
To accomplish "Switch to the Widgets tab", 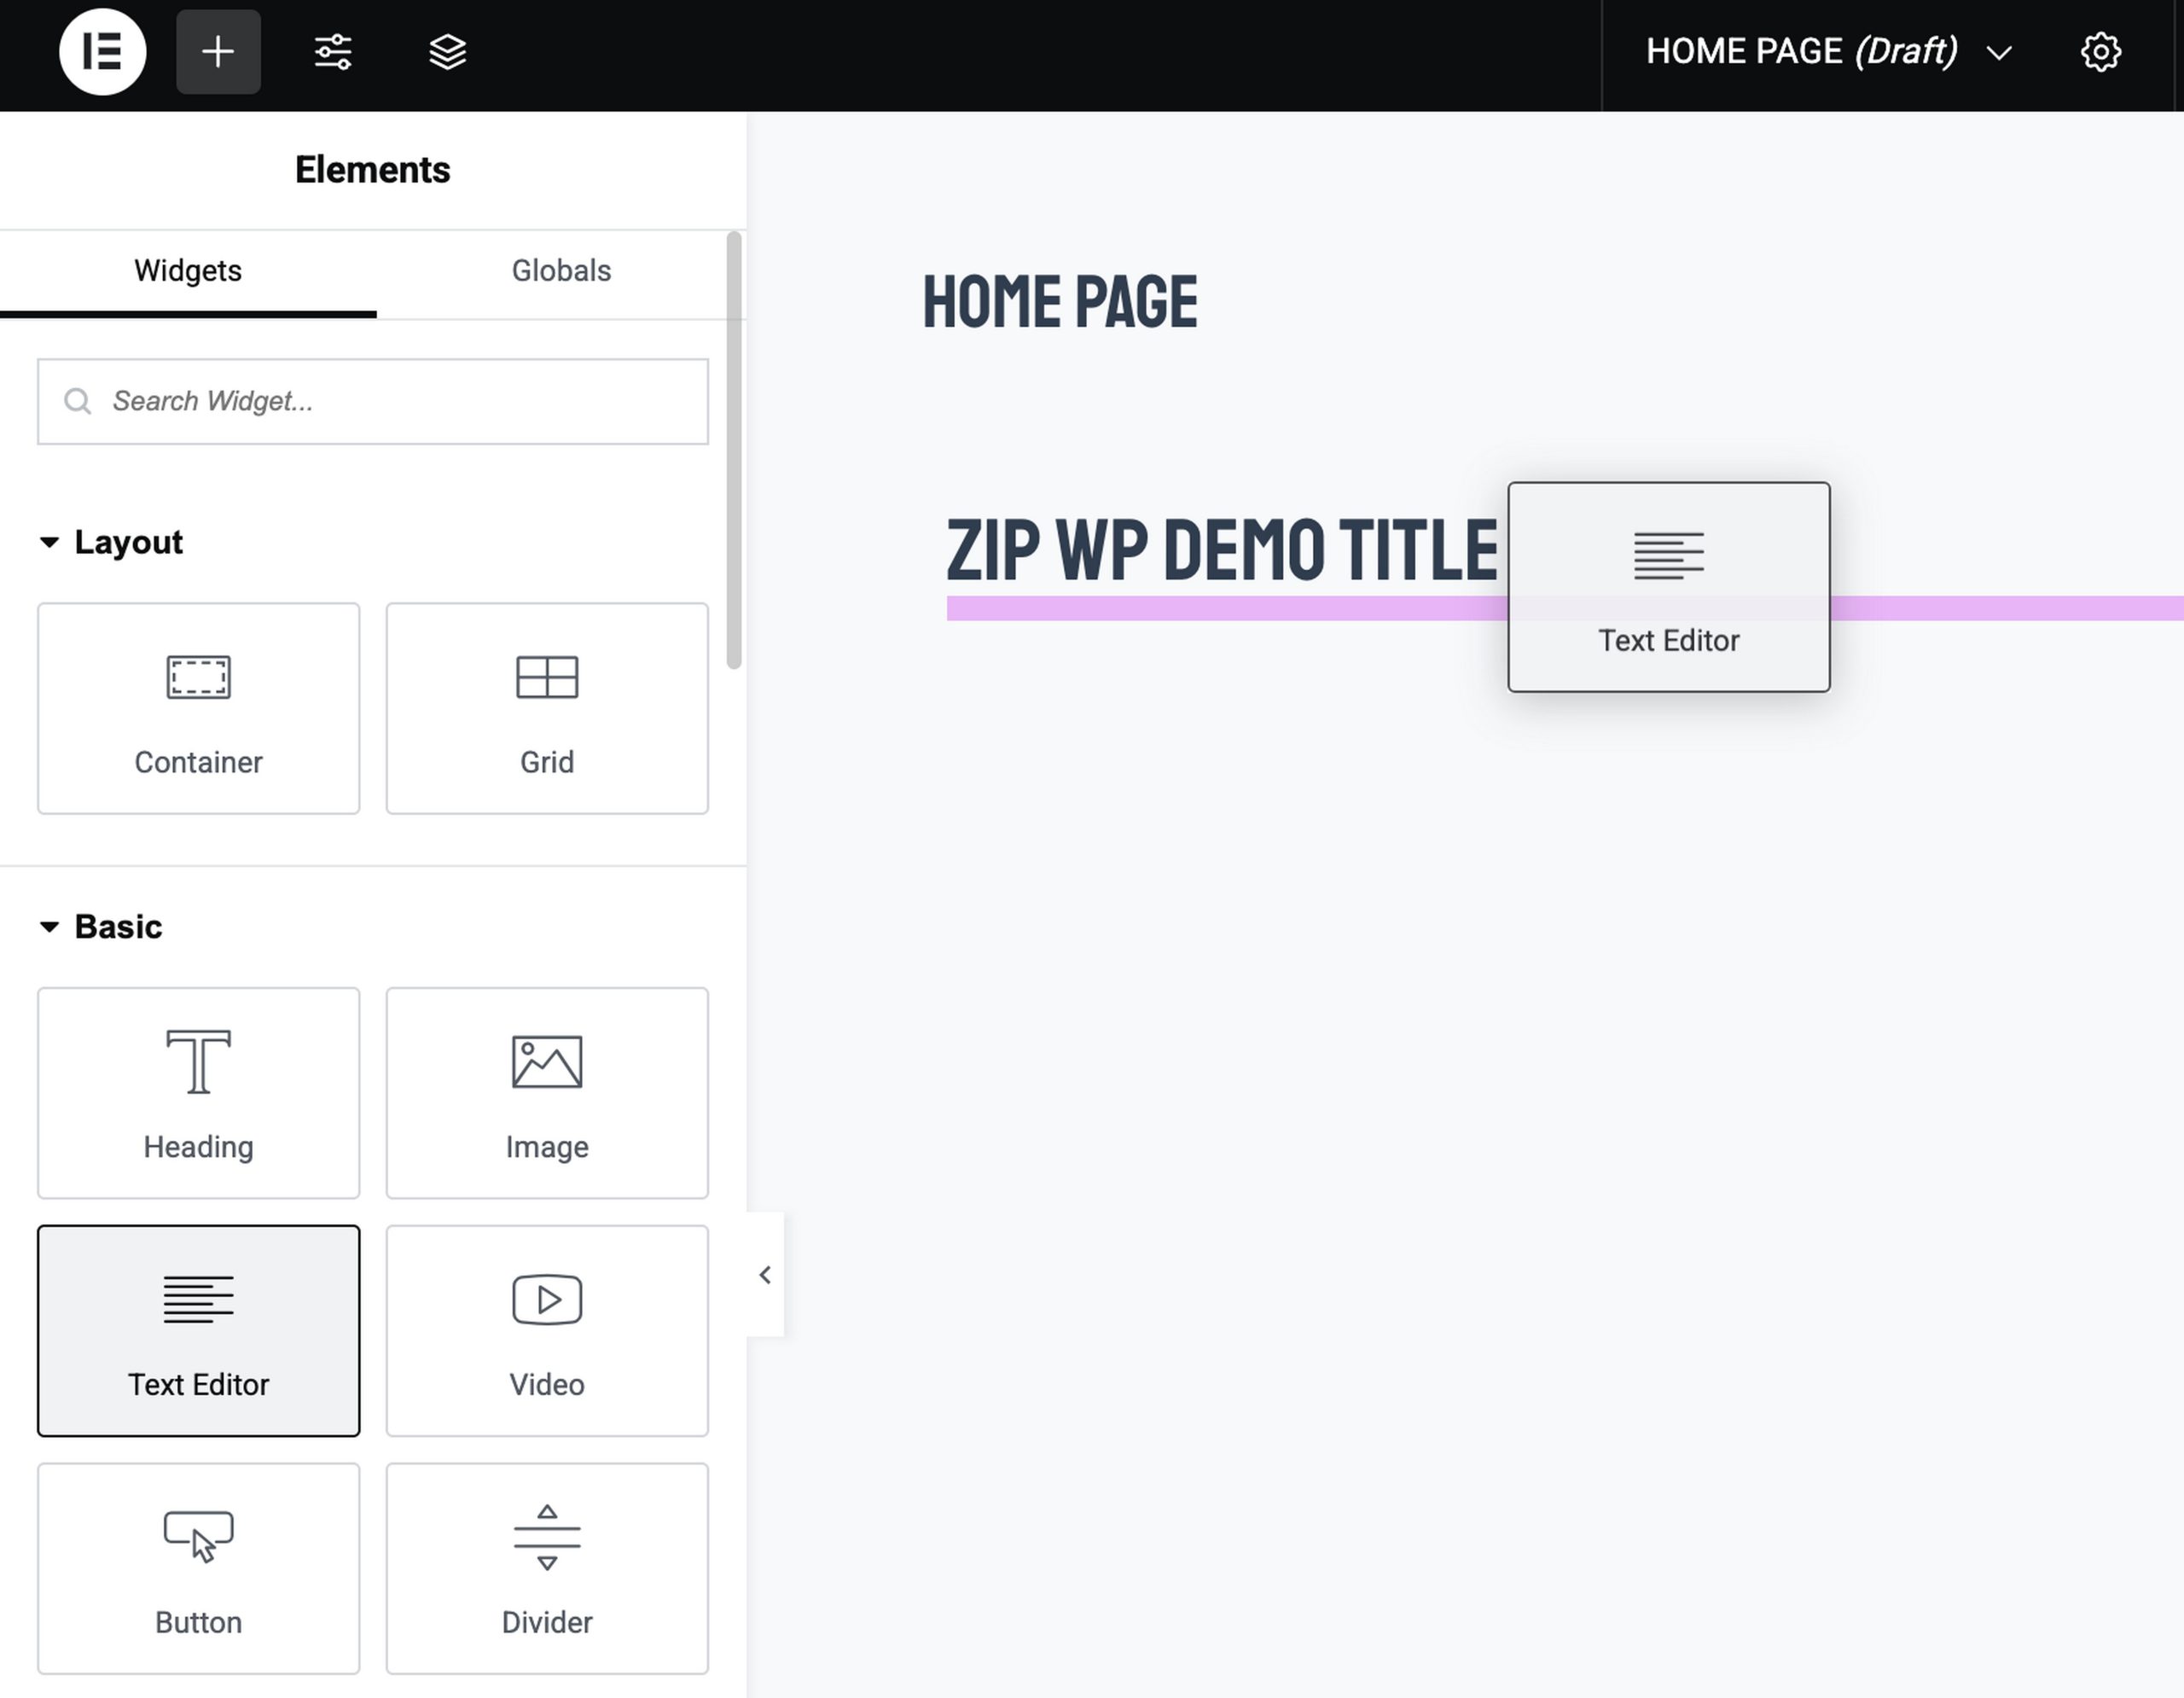I will 188,270.
